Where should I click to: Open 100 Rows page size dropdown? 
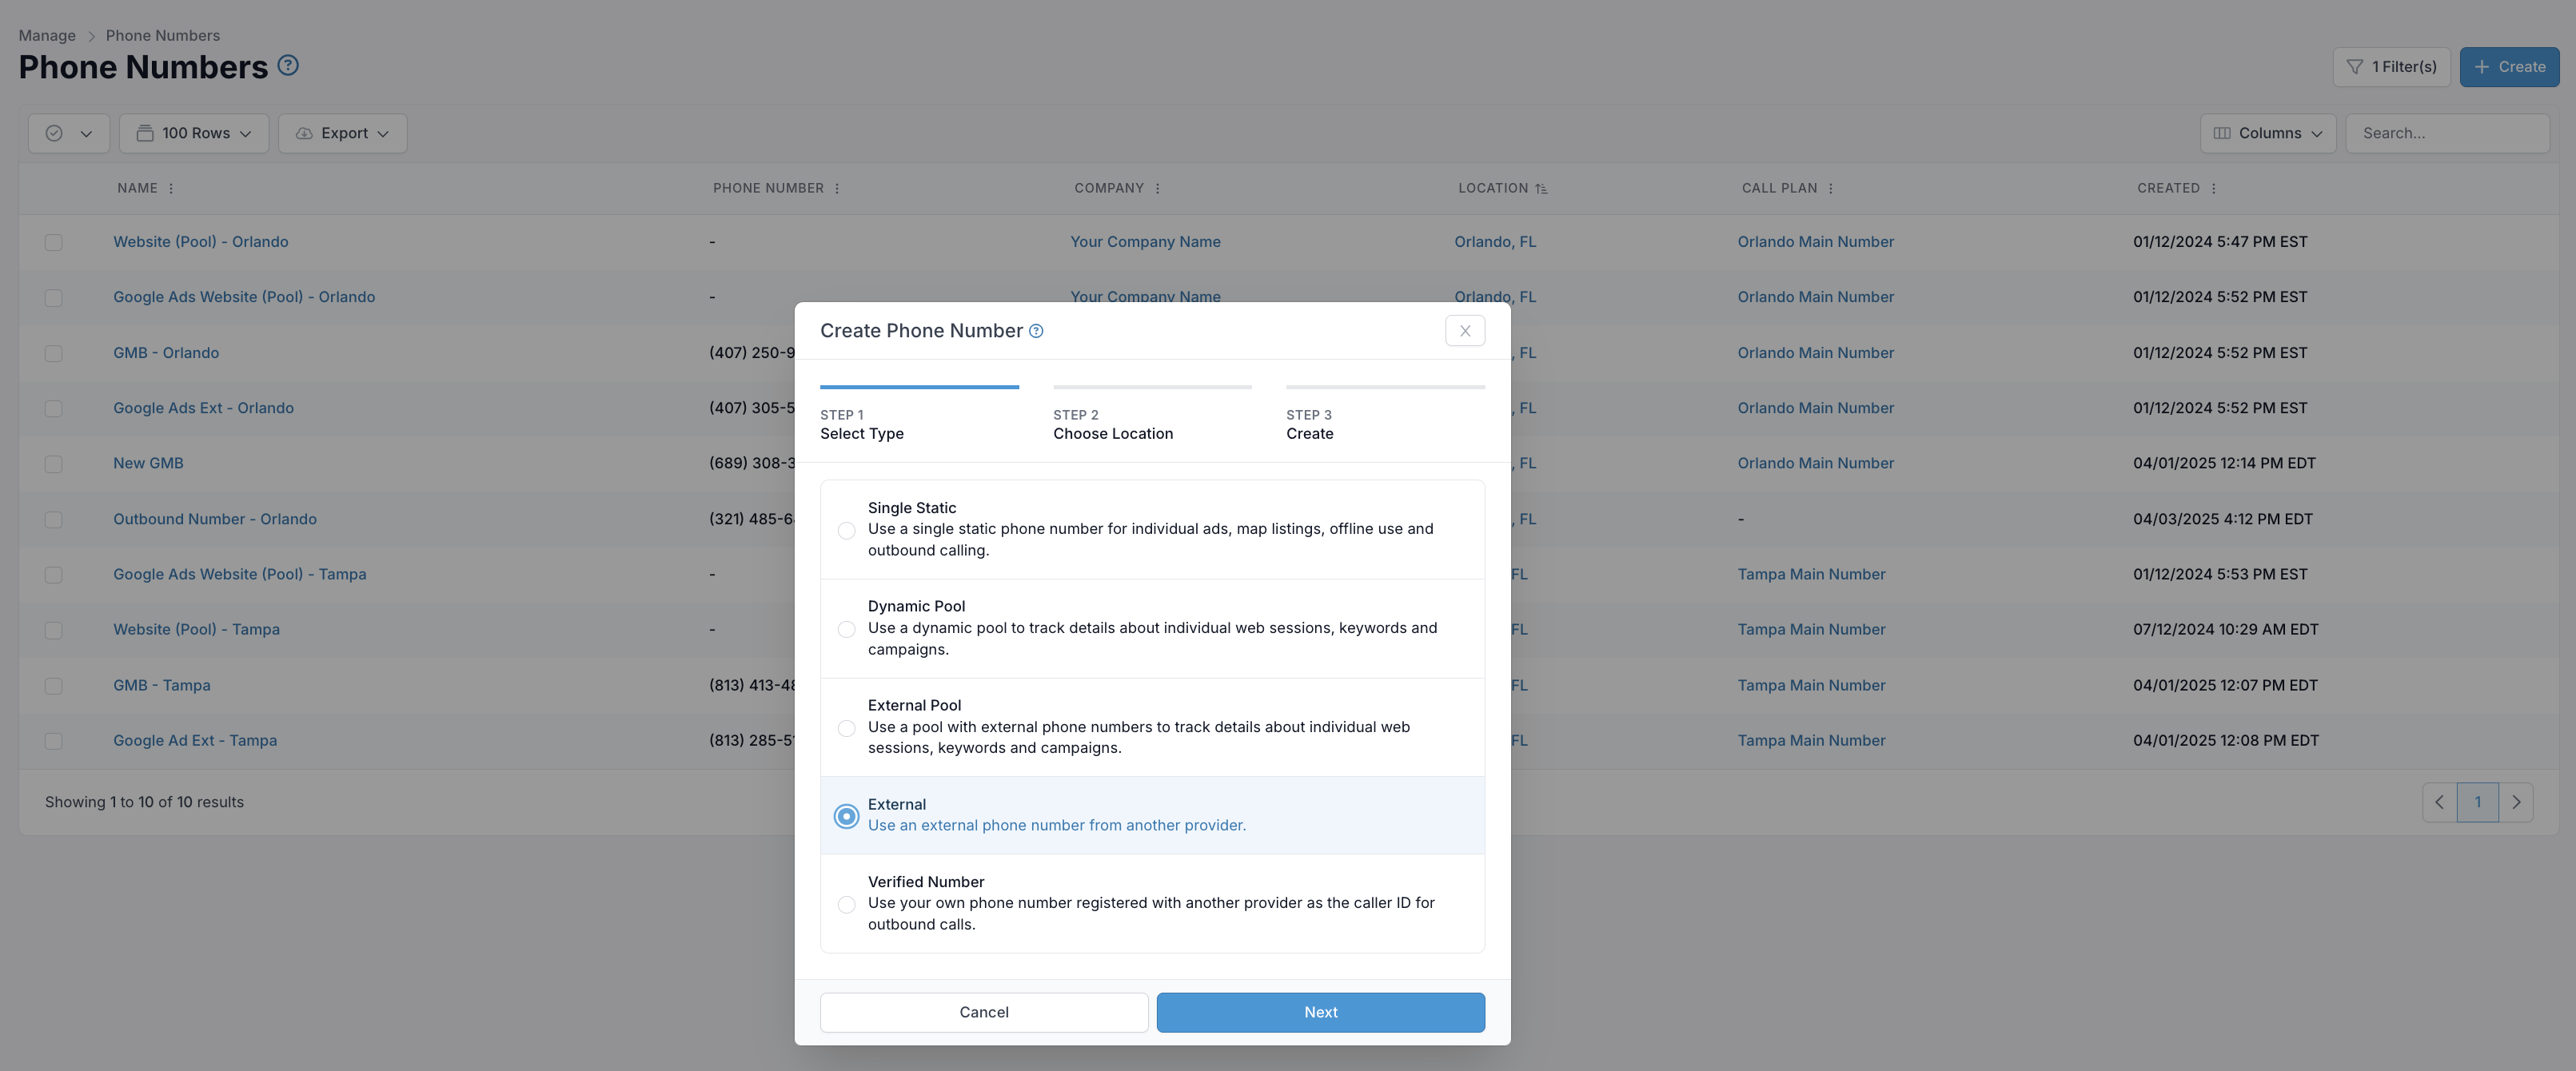[x=194, y=133]
